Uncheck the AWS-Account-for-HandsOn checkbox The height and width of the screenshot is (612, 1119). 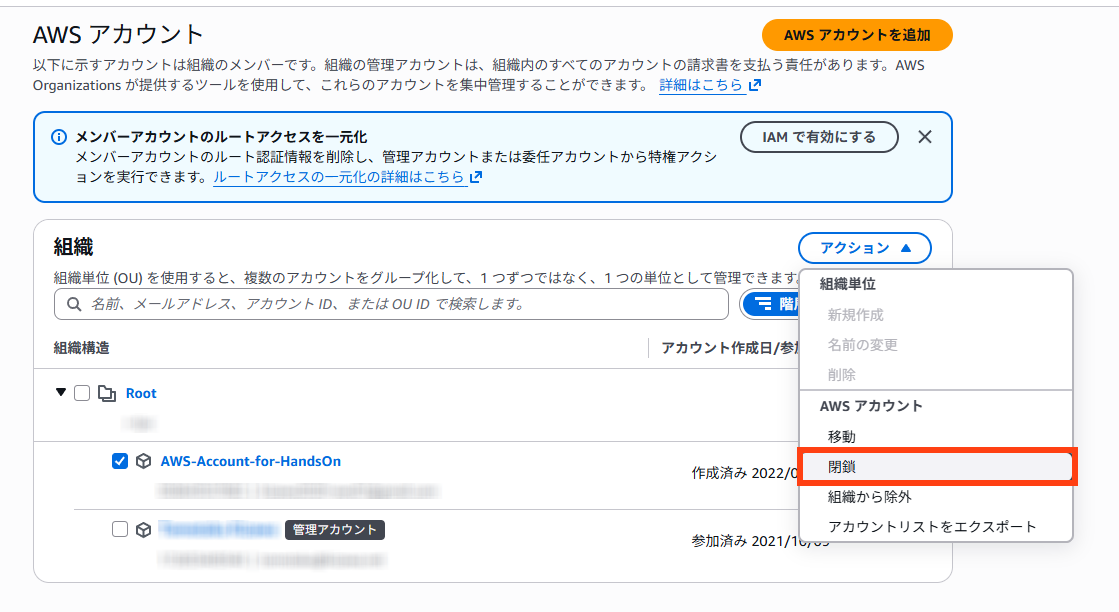(x=120, y=461)
